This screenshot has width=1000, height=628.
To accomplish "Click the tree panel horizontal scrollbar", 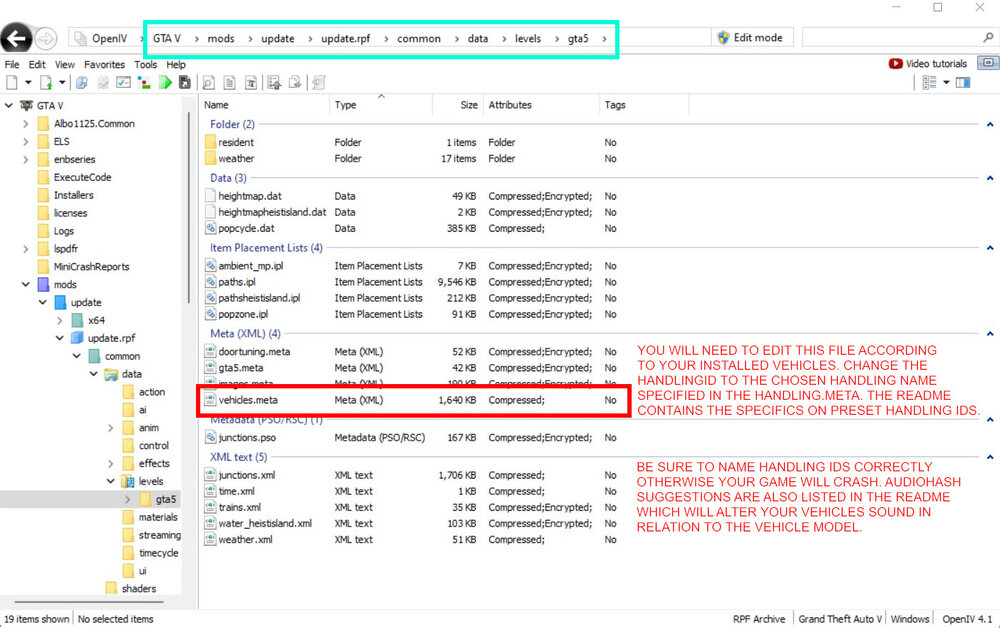I will [x=89, y=601].
